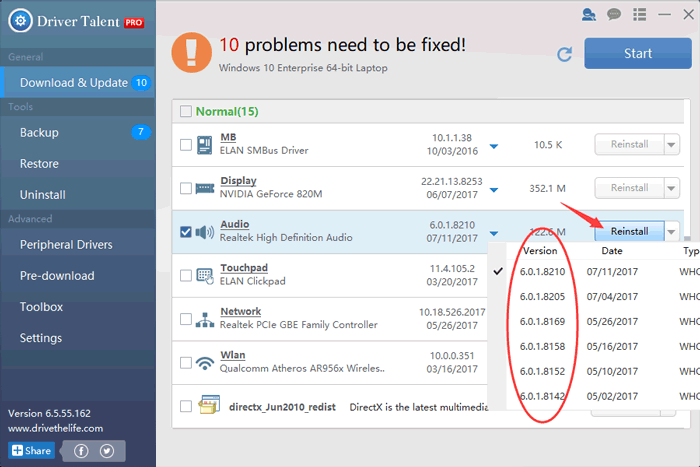Click the Display graphics card icon
700x467 pixels.
coord(205,188)
